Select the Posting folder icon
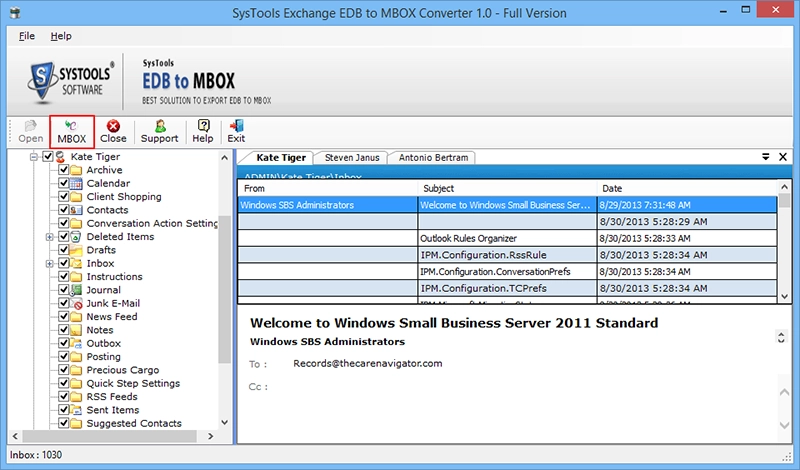 tap(76, 356)
